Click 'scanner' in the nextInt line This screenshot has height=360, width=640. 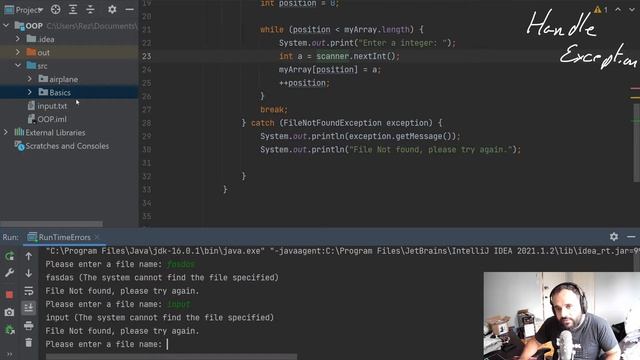[x=333, y=56]
